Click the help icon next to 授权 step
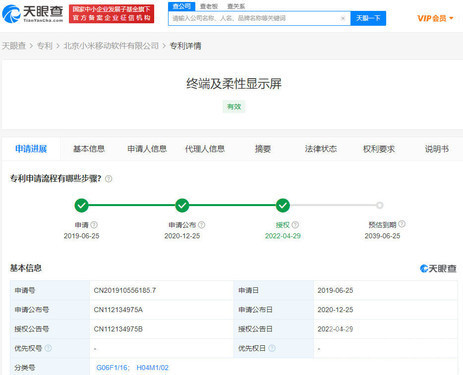 [295, 225]
